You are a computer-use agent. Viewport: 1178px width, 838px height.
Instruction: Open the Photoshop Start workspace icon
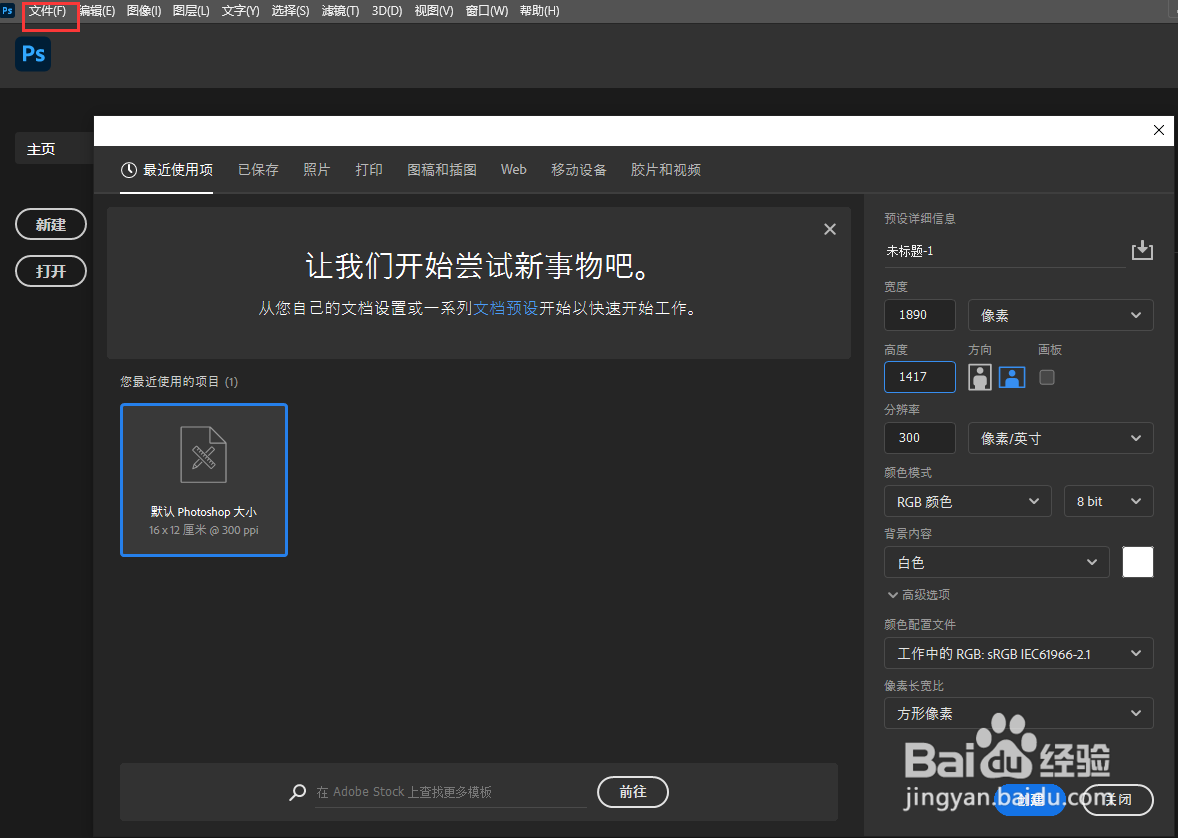tap(33, 54)
